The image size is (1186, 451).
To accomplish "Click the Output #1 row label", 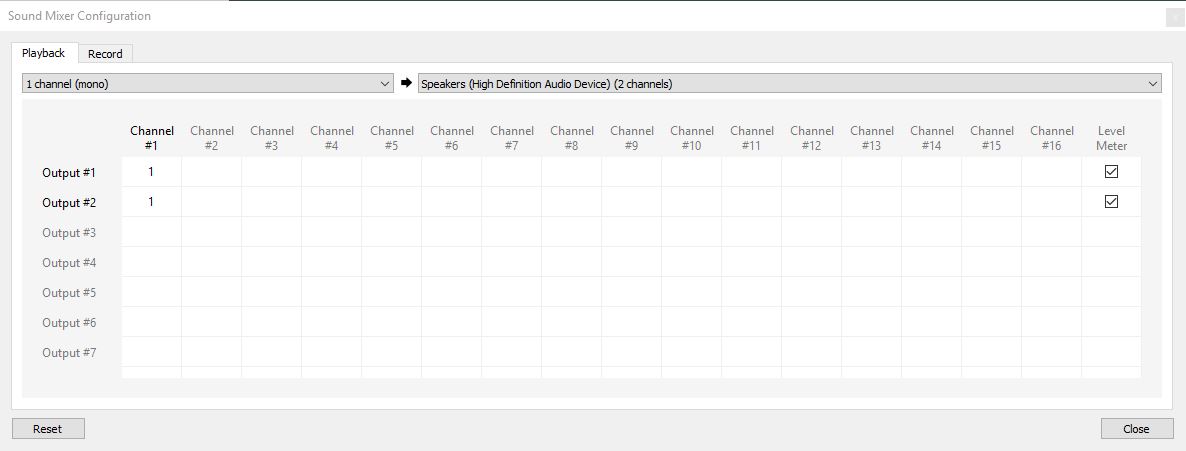I will (69, 173).
